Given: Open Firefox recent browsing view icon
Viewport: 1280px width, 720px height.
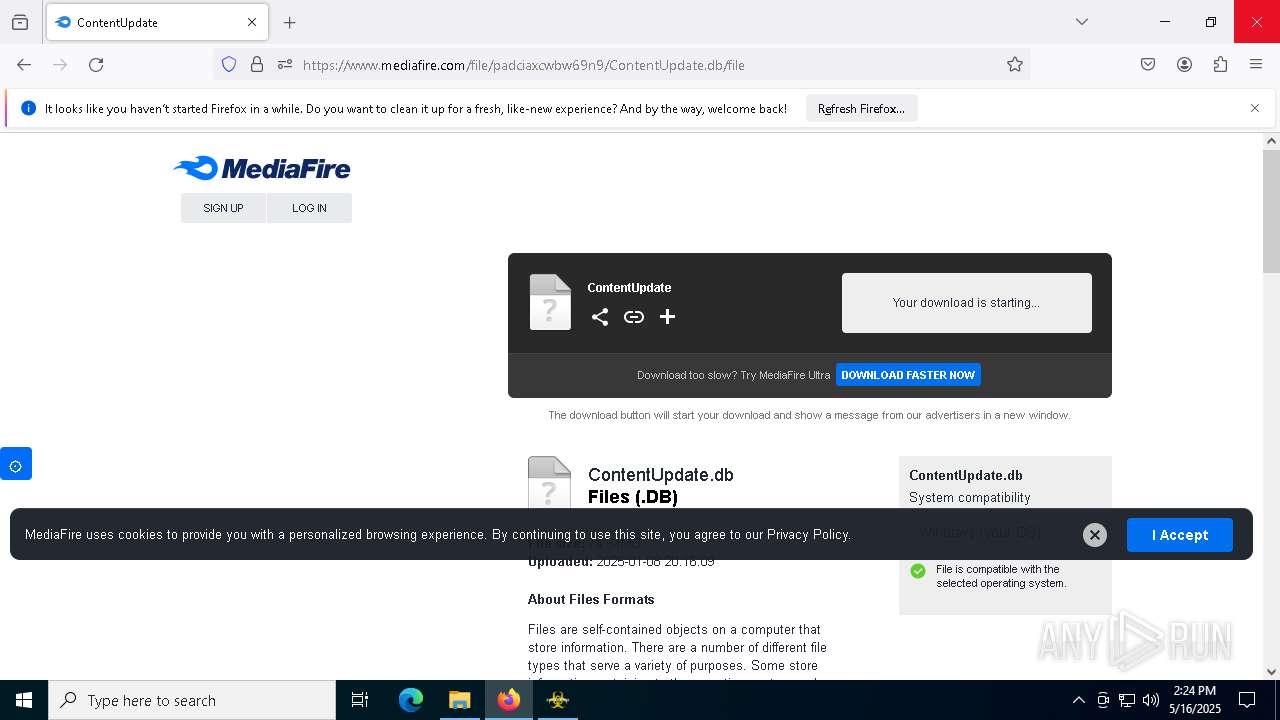Looking at the screenshot, I should click(x=20, y=22).
